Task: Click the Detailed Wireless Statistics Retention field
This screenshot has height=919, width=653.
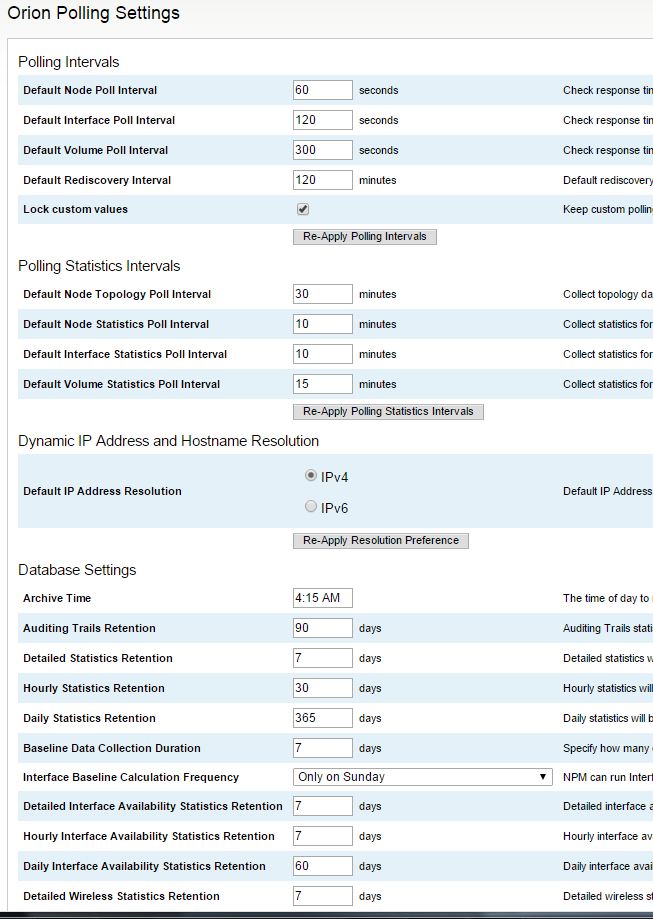Action: [x=320, y=895]
